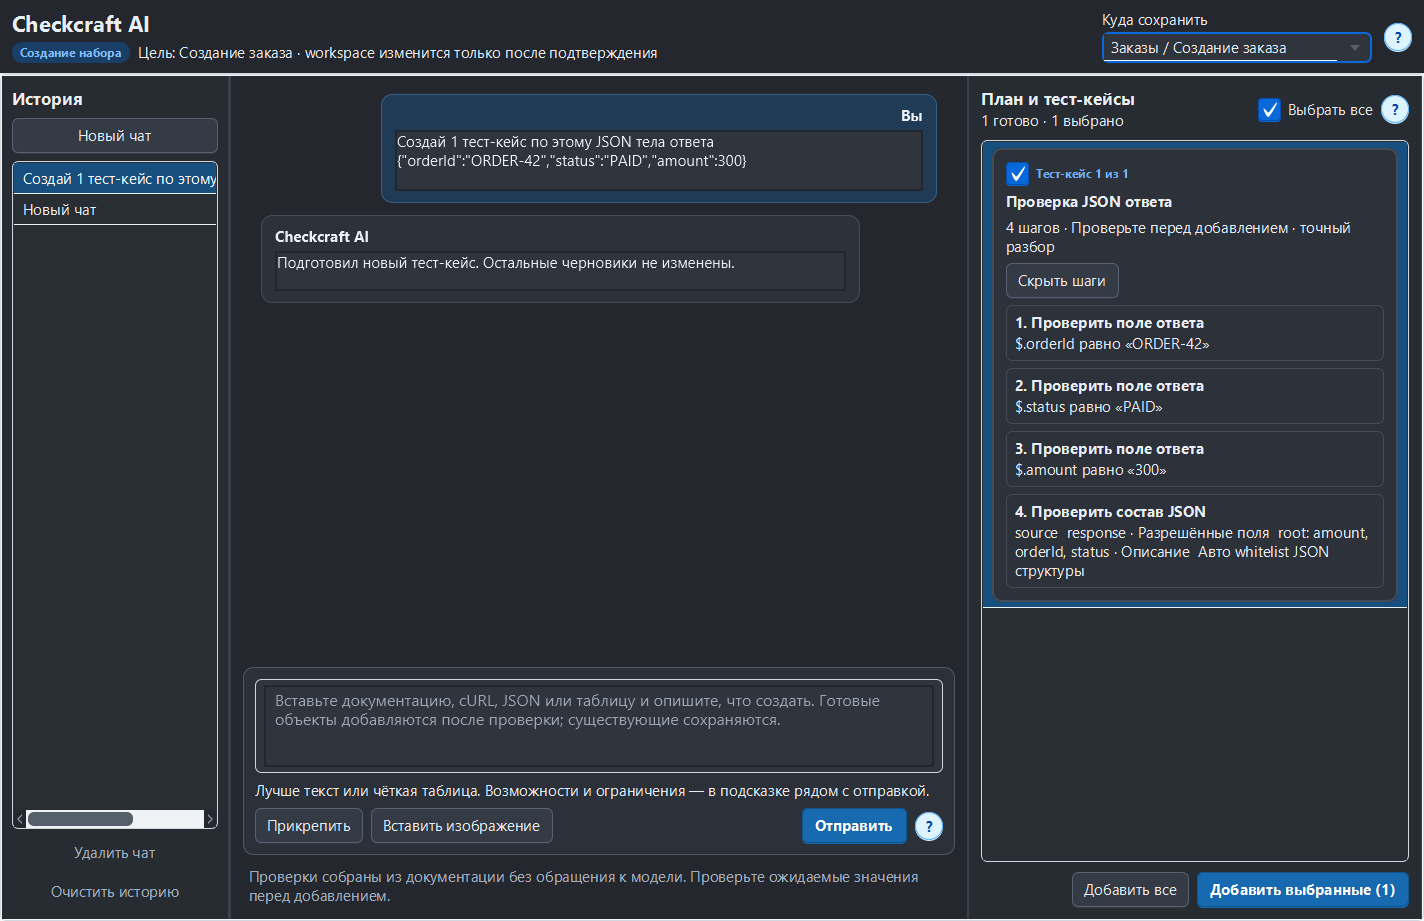Click Checkcraft AI reply Подготовил новый тест-кейс
This screenshot has height=921, width=1424.
560,259
